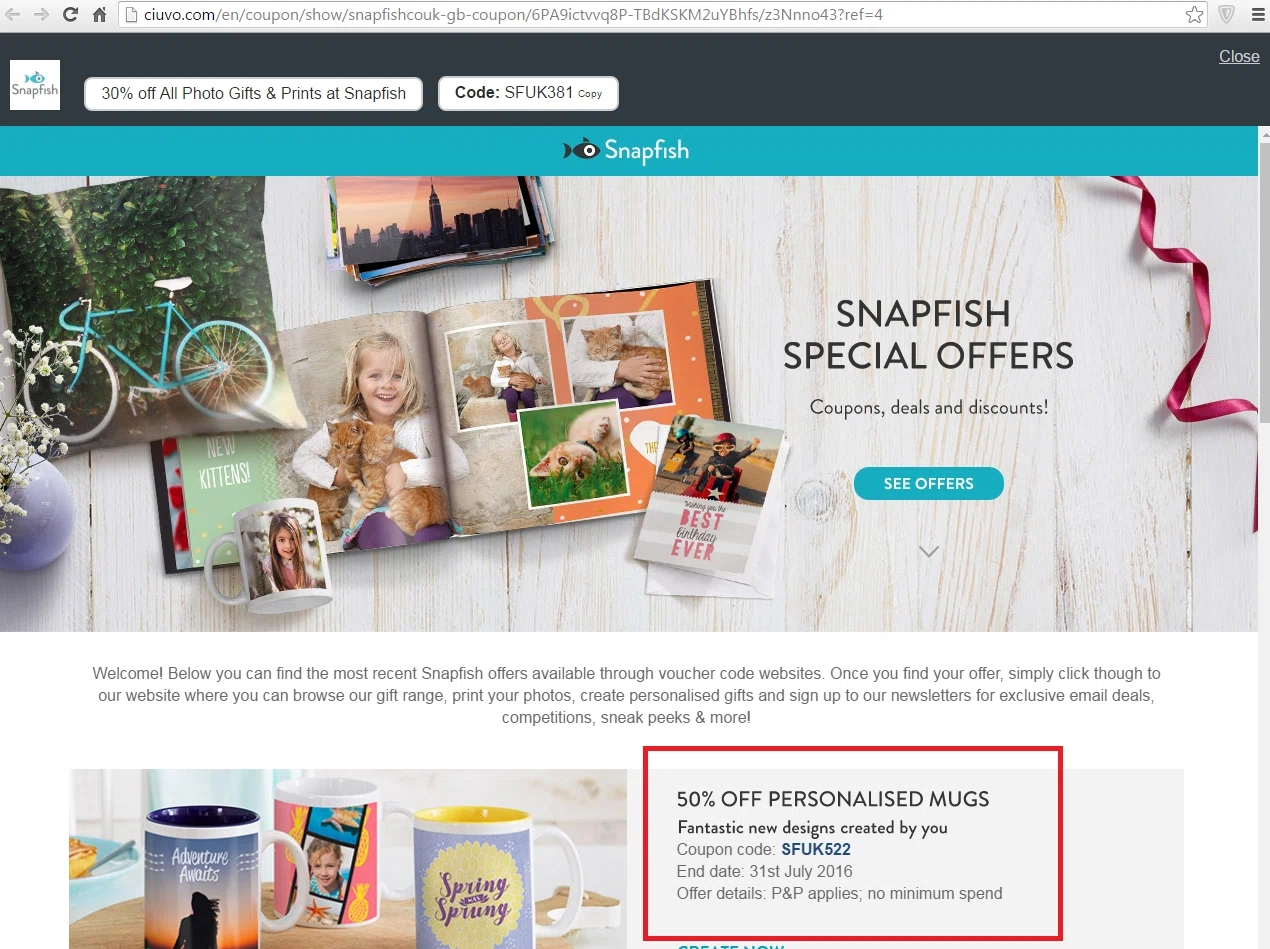Select the SFUK522 coupon code text

coord(816,850)
